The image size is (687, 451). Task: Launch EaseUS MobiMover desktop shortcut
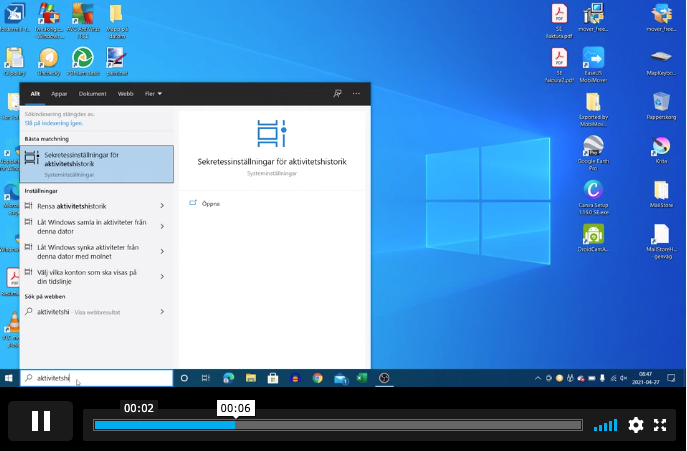point(593,62)
